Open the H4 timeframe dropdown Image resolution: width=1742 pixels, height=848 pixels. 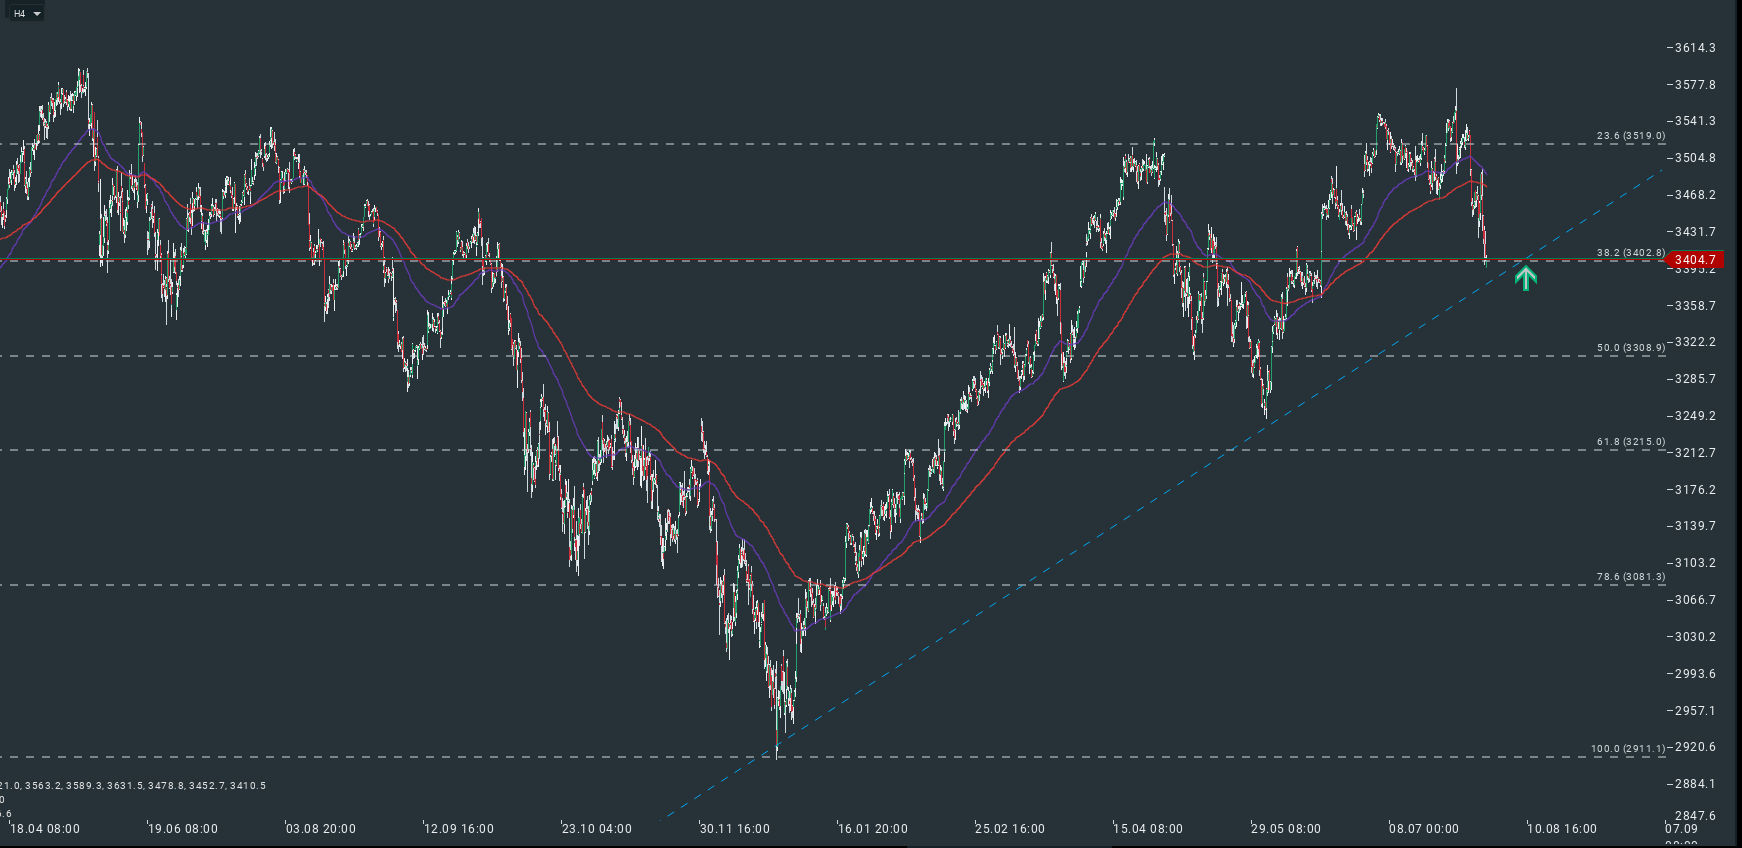click(27, 13)
